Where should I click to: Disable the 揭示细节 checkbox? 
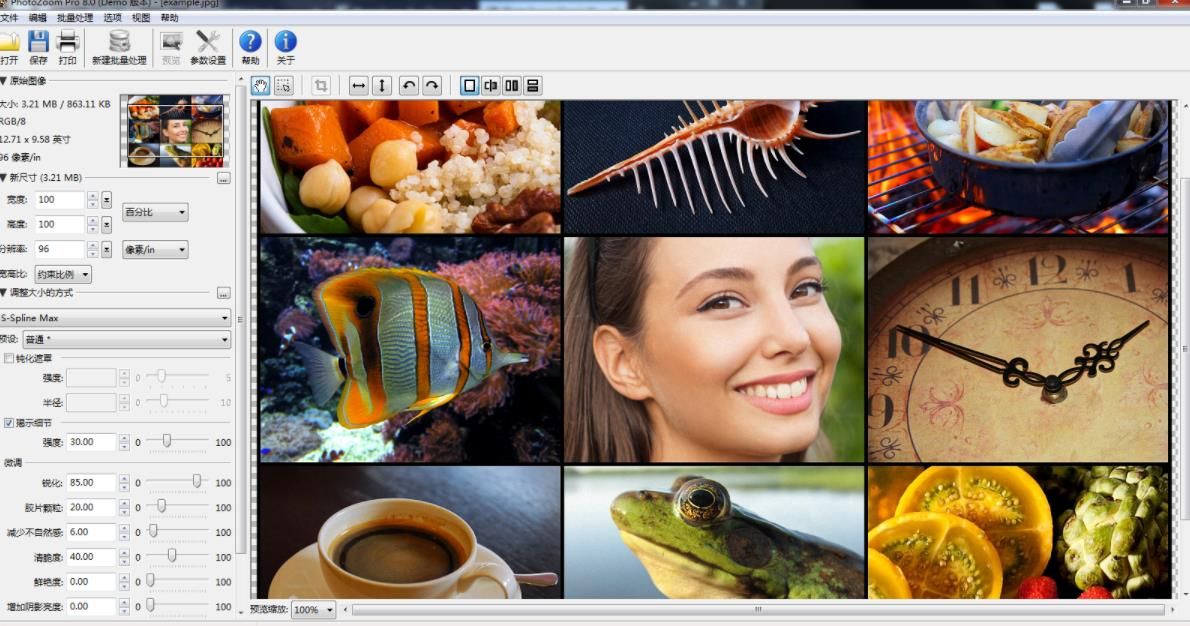[x=8, y=422]
